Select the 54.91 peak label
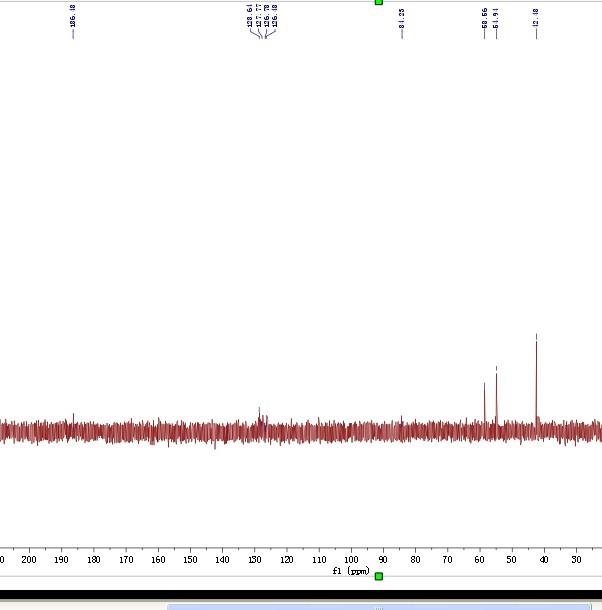602x610 pixels. (496, 18)
